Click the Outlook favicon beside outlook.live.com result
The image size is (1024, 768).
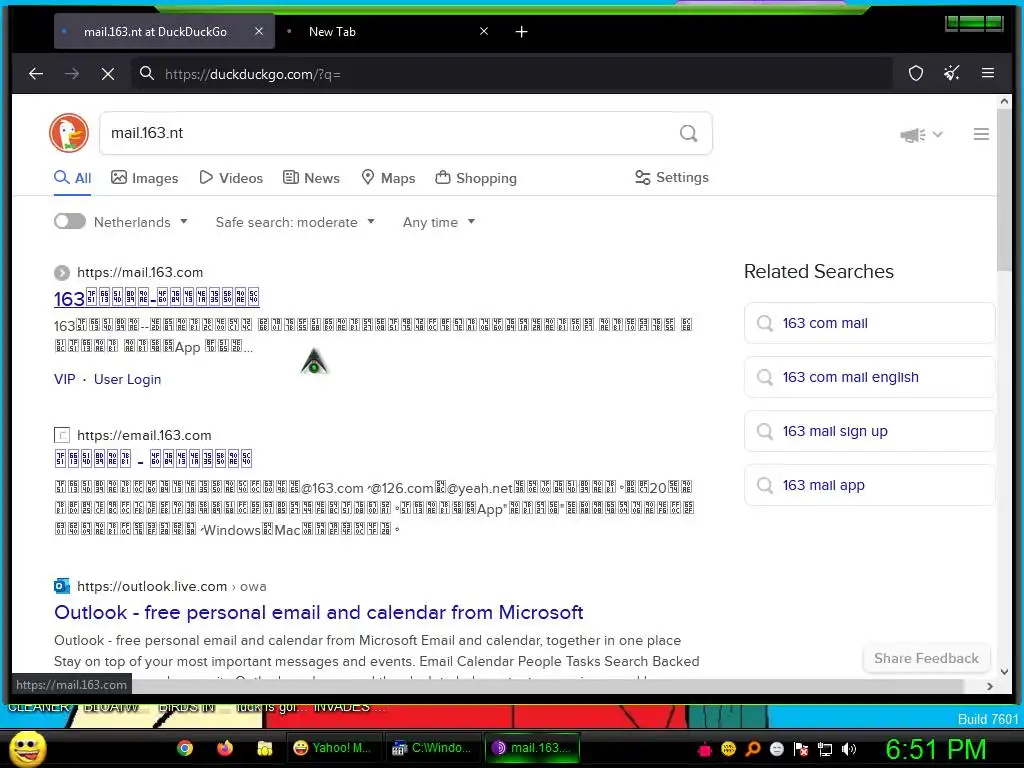point(62,586)
